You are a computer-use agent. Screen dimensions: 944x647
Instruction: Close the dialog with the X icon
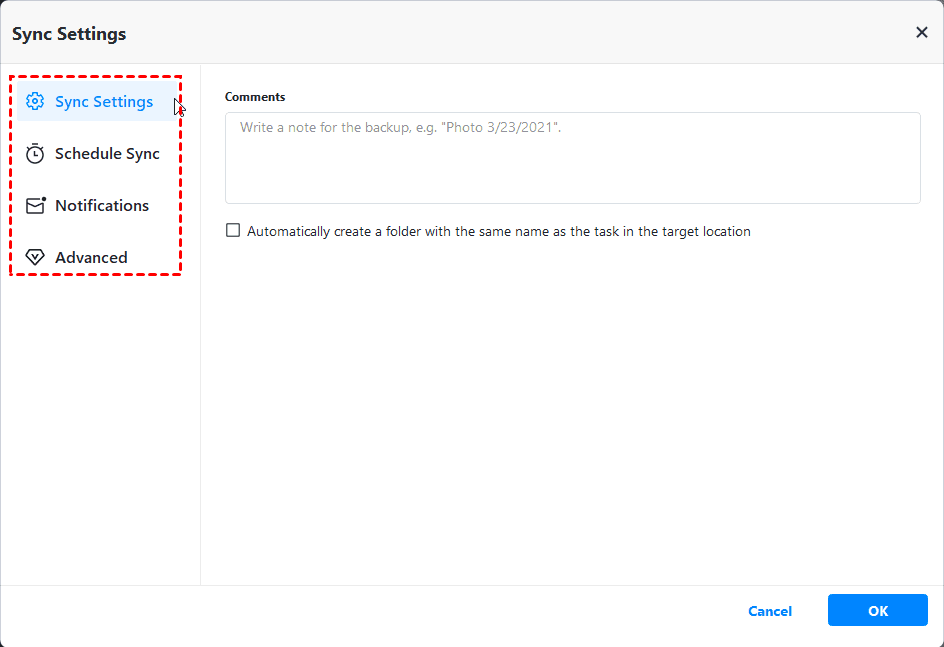click(x=922, y=33)
